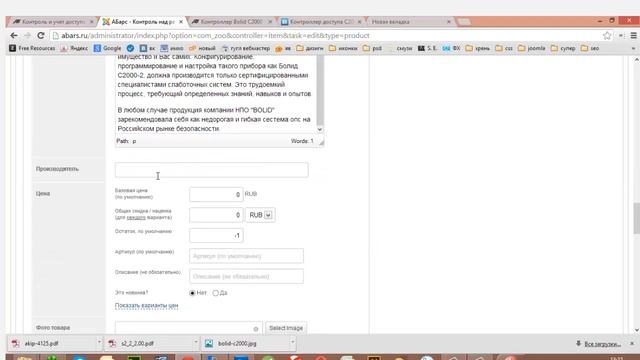
Task: Open the Google bookmark
Action: [108, 48]
